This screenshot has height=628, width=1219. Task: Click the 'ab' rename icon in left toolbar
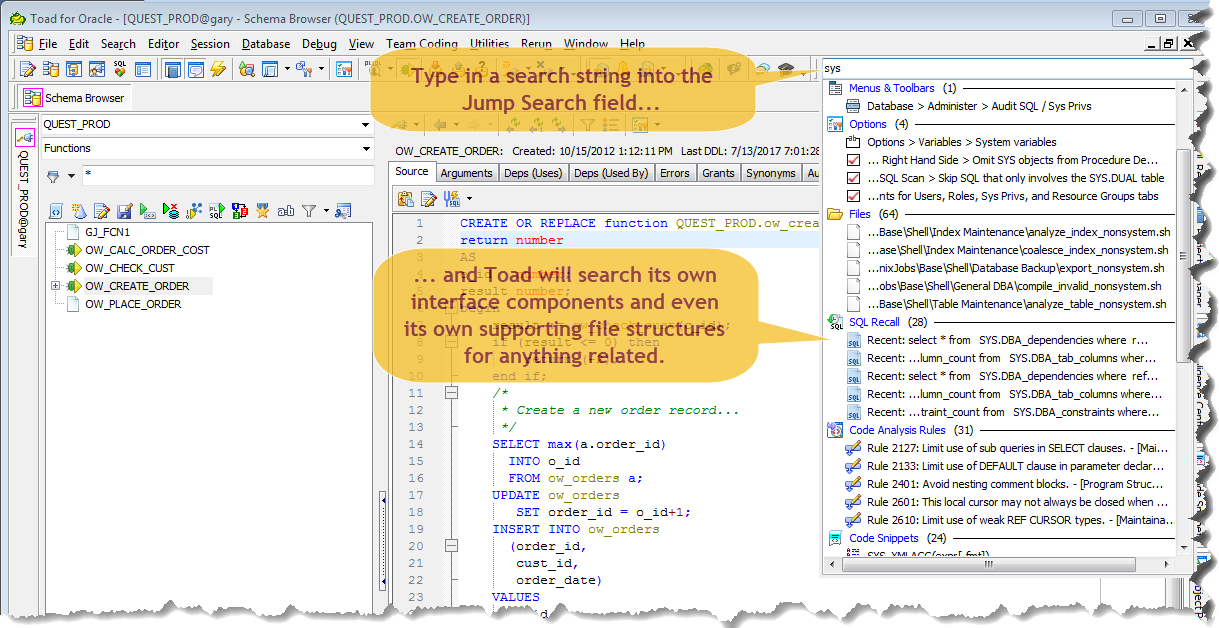point(286,211)
